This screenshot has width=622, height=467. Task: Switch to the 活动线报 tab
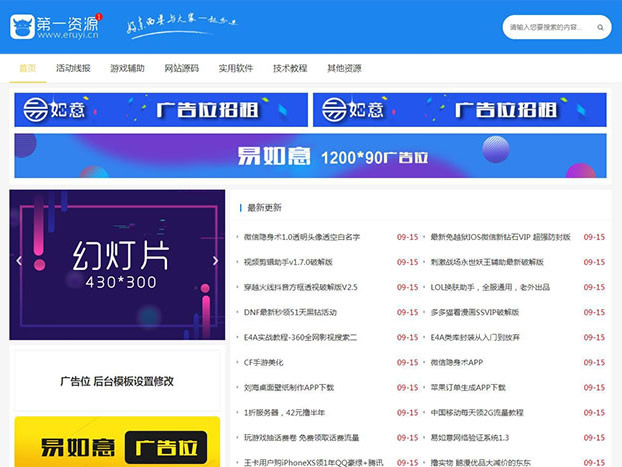coord(73,68)
